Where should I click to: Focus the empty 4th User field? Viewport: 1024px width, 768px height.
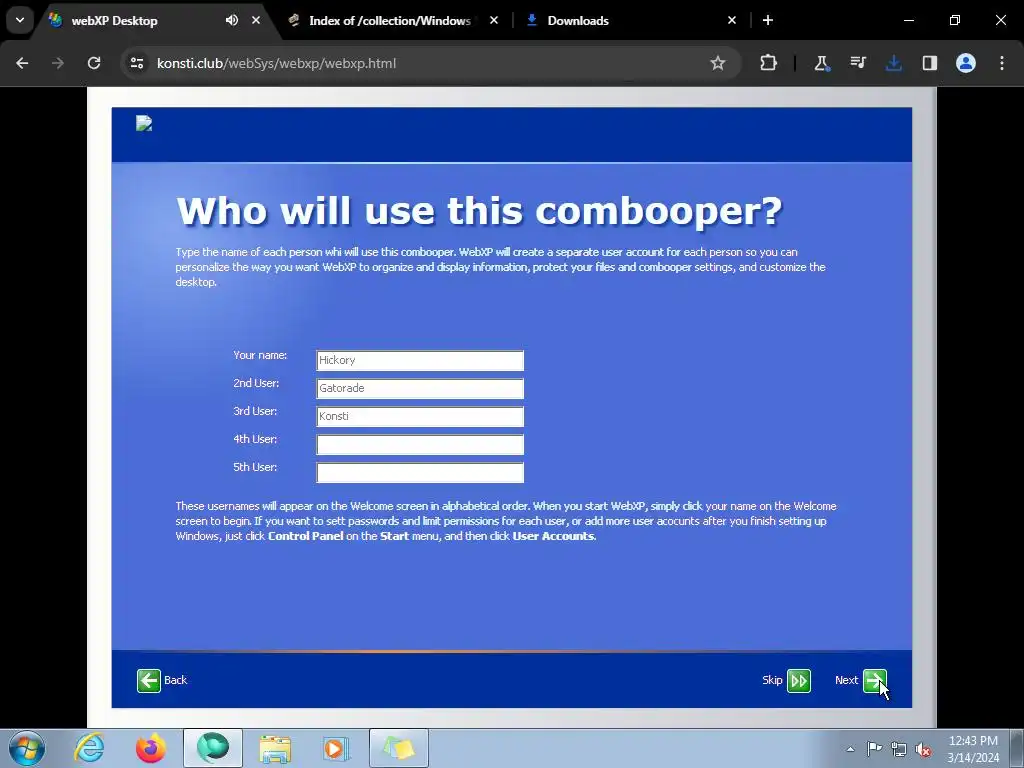420,445
